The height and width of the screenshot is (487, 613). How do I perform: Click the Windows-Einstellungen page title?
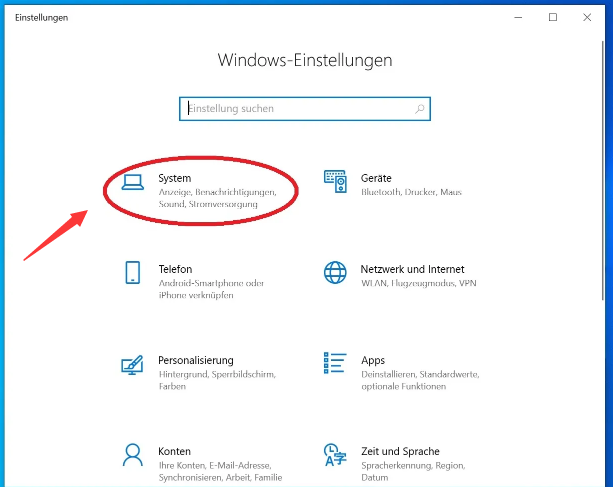tap(305, 60)
